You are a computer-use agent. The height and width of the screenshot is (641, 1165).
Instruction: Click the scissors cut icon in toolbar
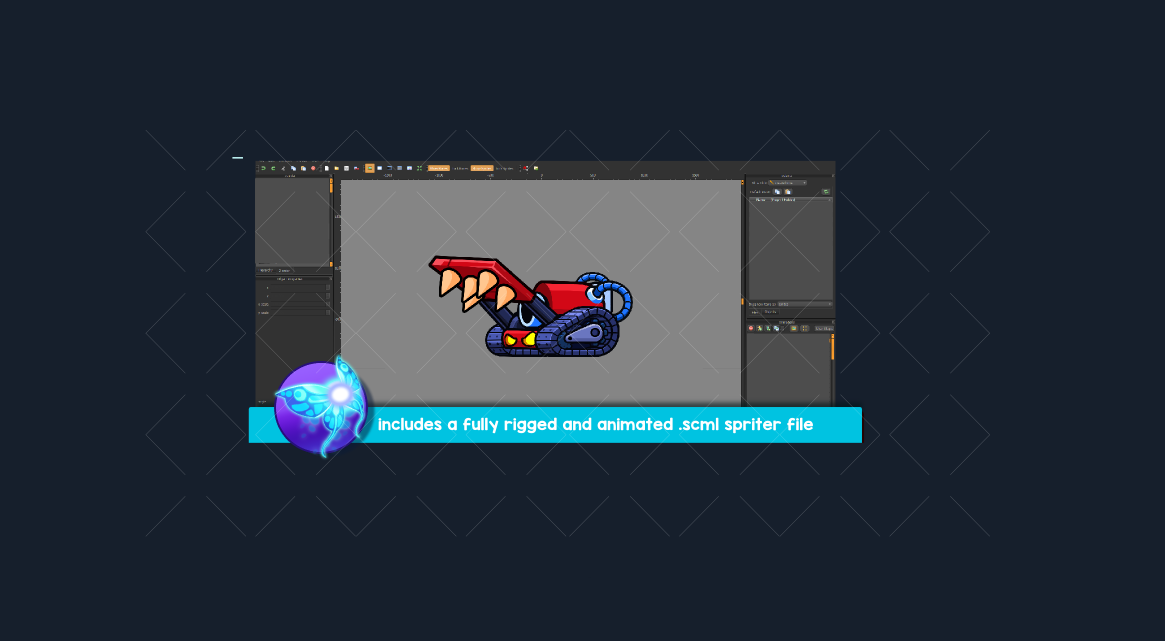tap(283, 168)
